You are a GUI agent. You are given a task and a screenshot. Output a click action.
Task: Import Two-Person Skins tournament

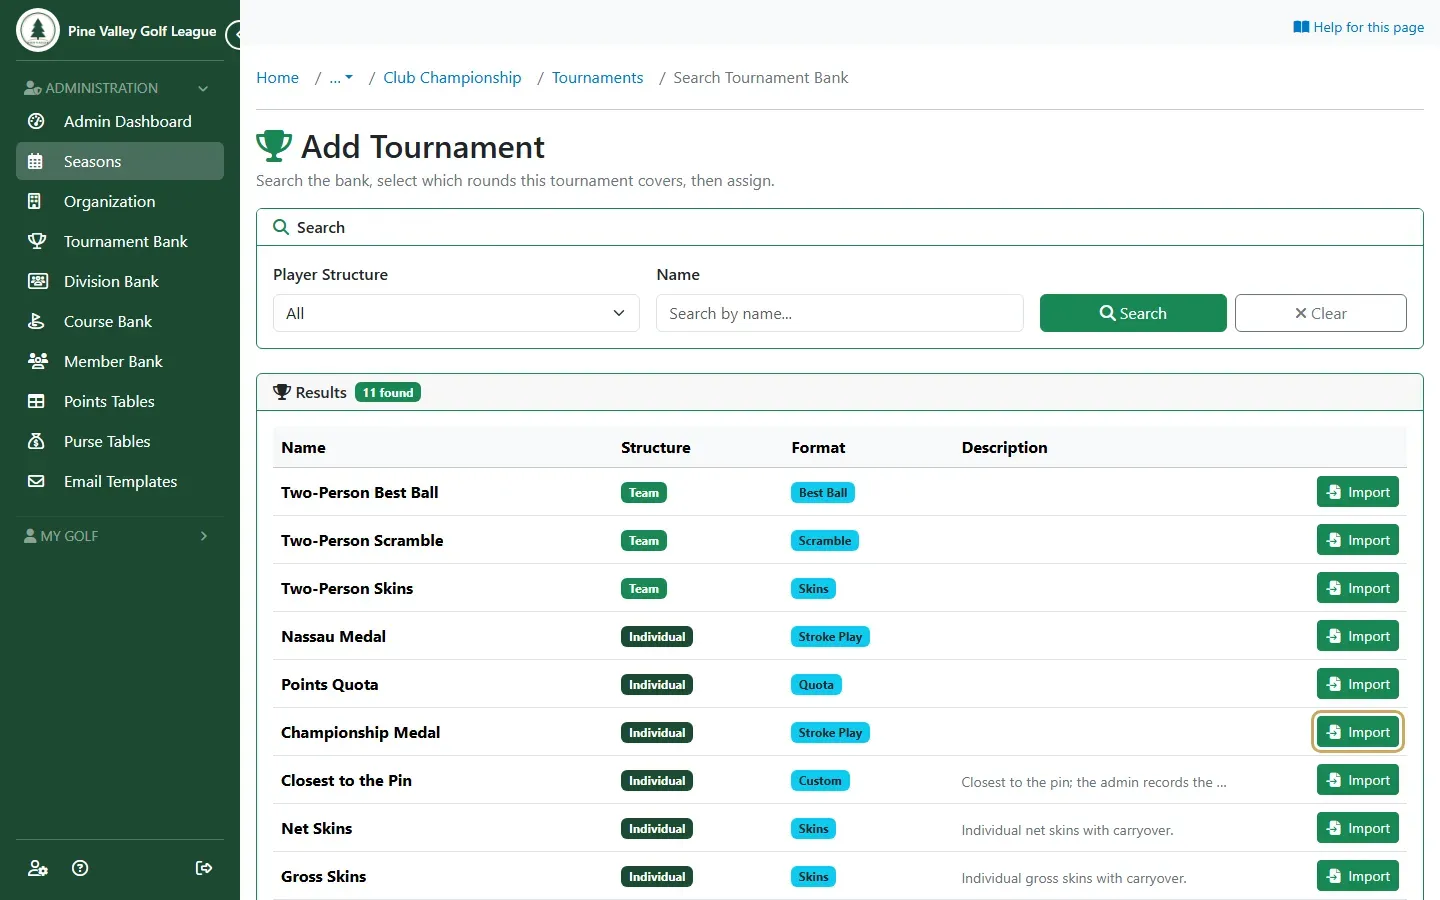pyautogui.click(x=1358, y=588)
